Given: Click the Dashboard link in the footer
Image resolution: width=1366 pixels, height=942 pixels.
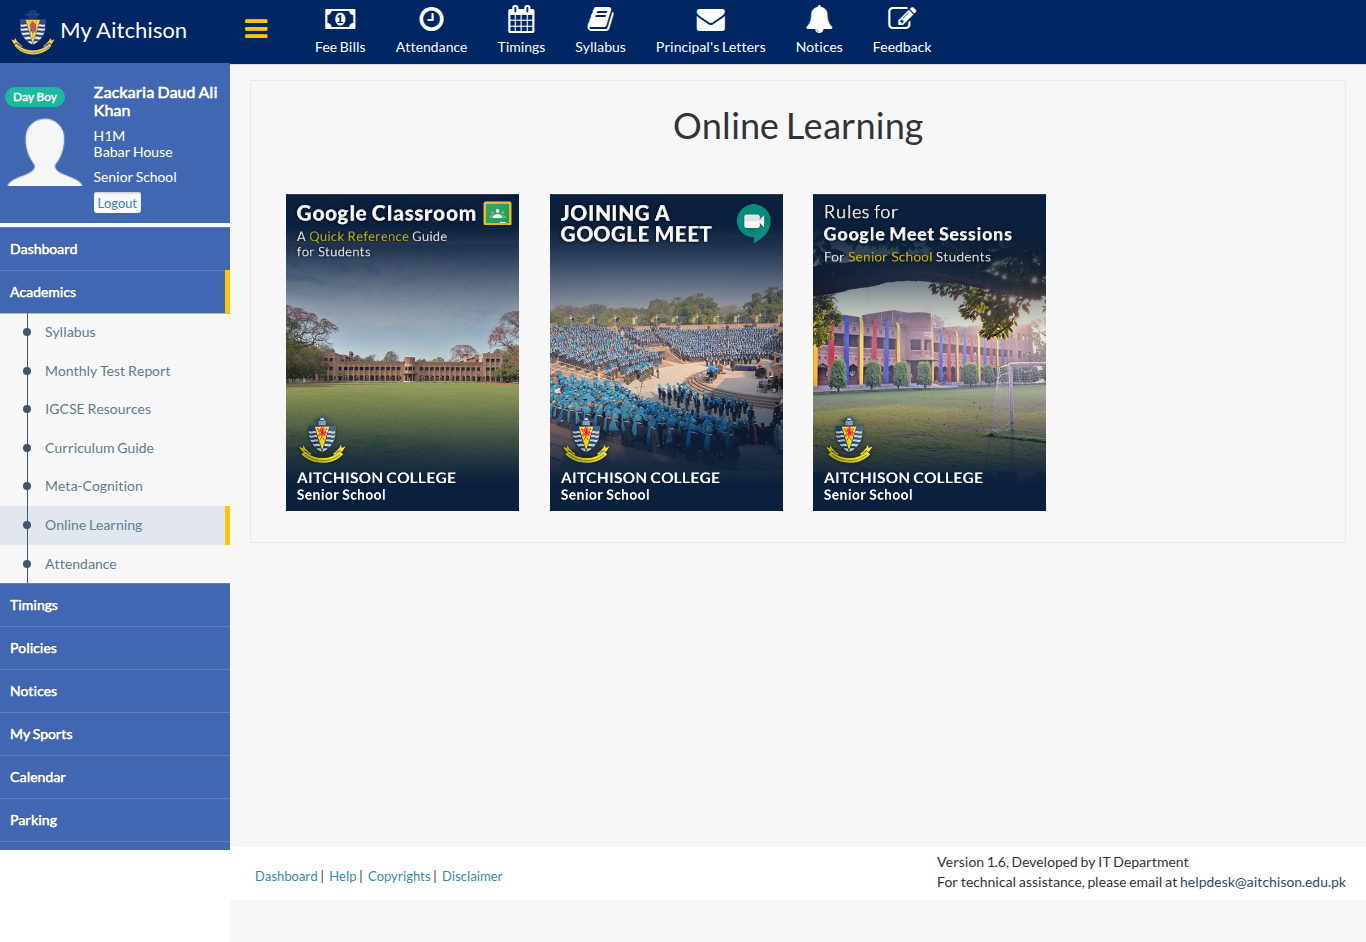Looking at the screenshot, I should point(286,876).
